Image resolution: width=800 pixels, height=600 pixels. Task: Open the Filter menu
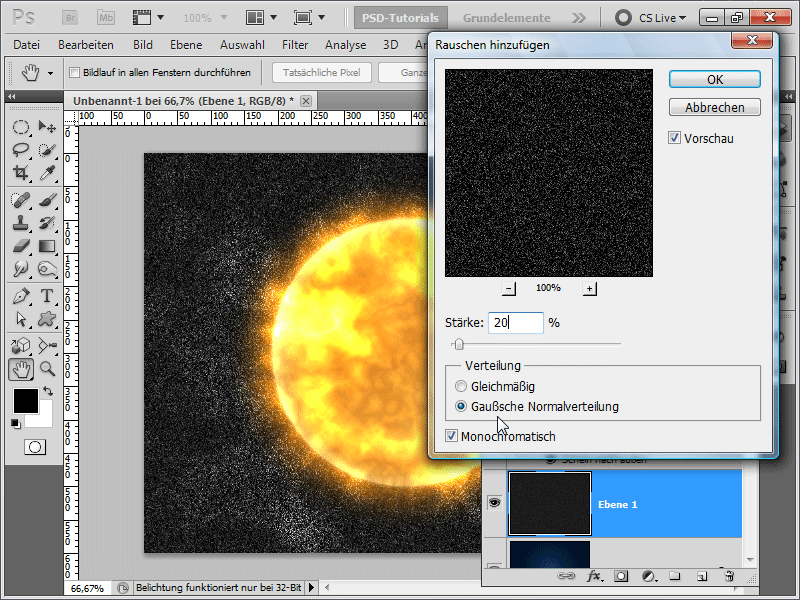295,45
